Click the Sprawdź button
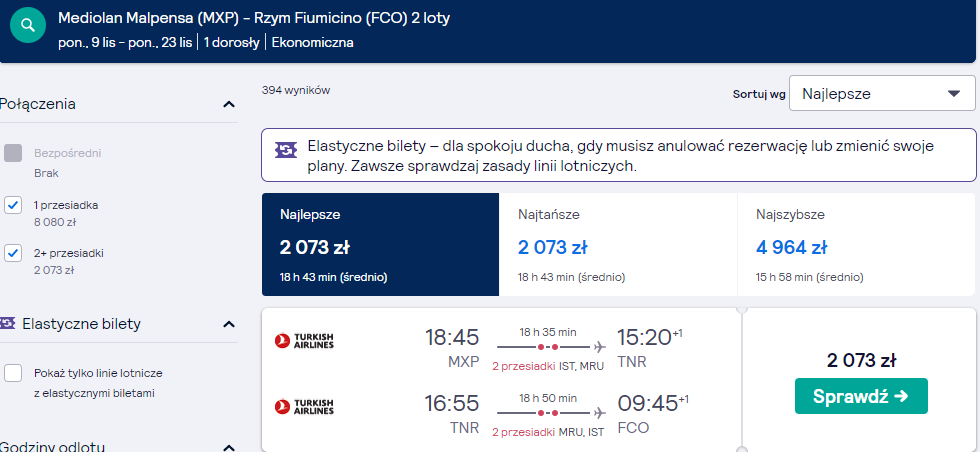980x452 pixels. pos(861,396)
